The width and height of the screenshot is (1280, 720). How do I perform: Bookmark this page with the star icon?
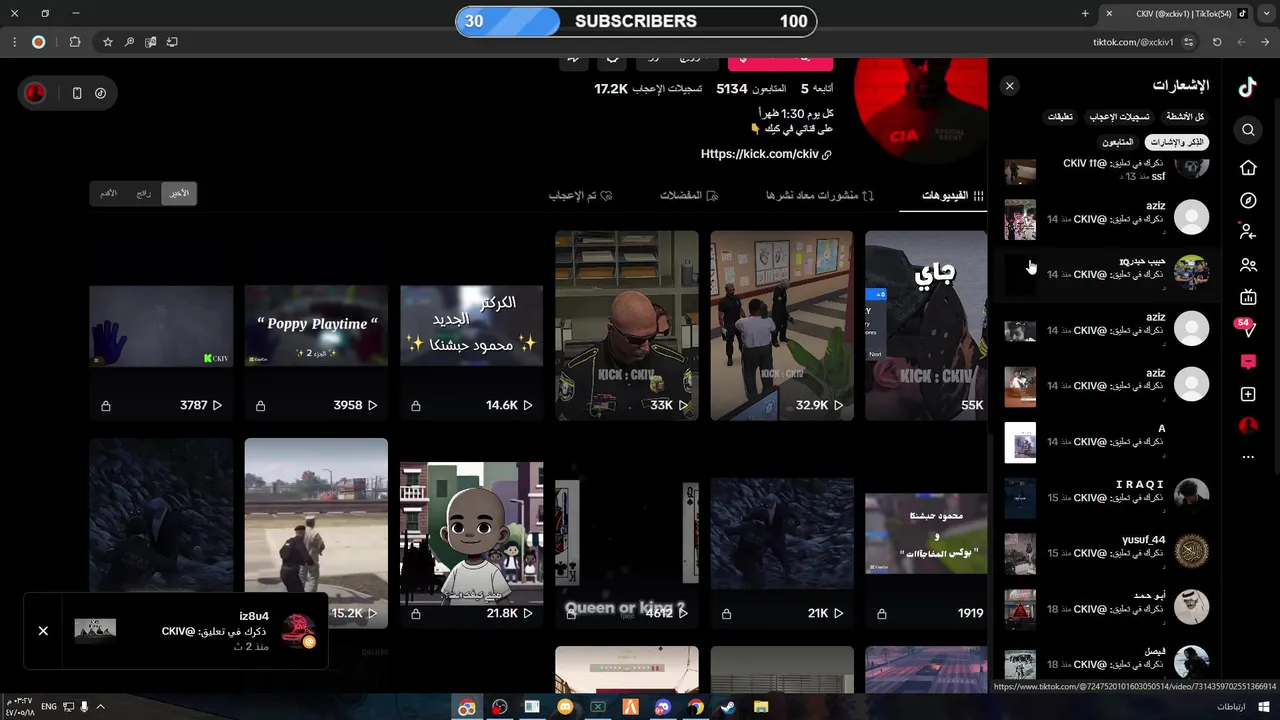[x=108, y=42]
